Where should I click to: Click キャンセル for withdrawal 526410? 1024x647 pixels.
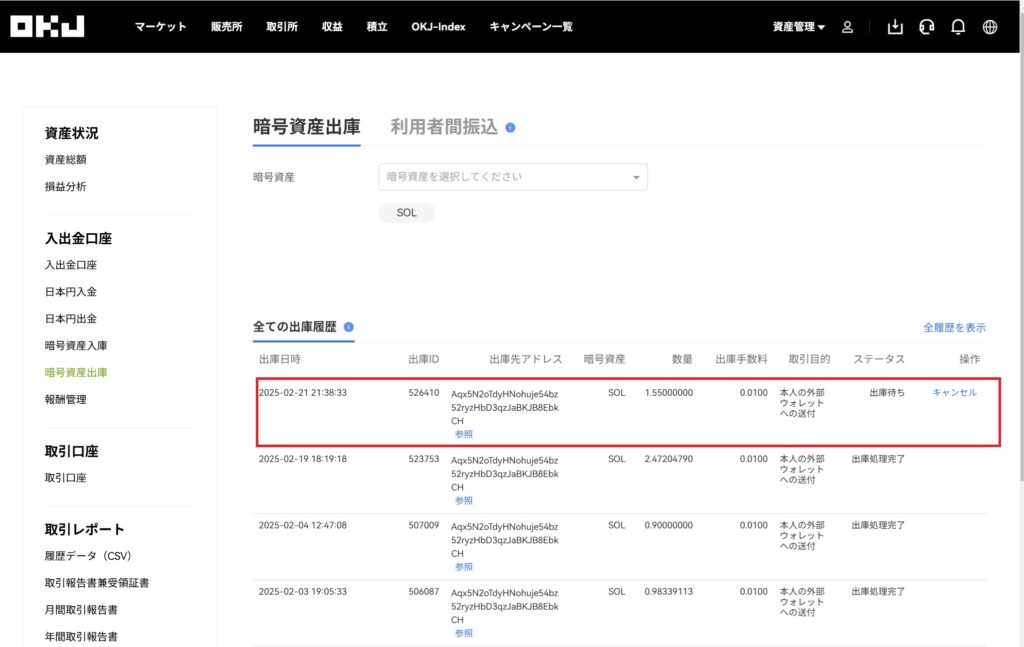(954, 392)
